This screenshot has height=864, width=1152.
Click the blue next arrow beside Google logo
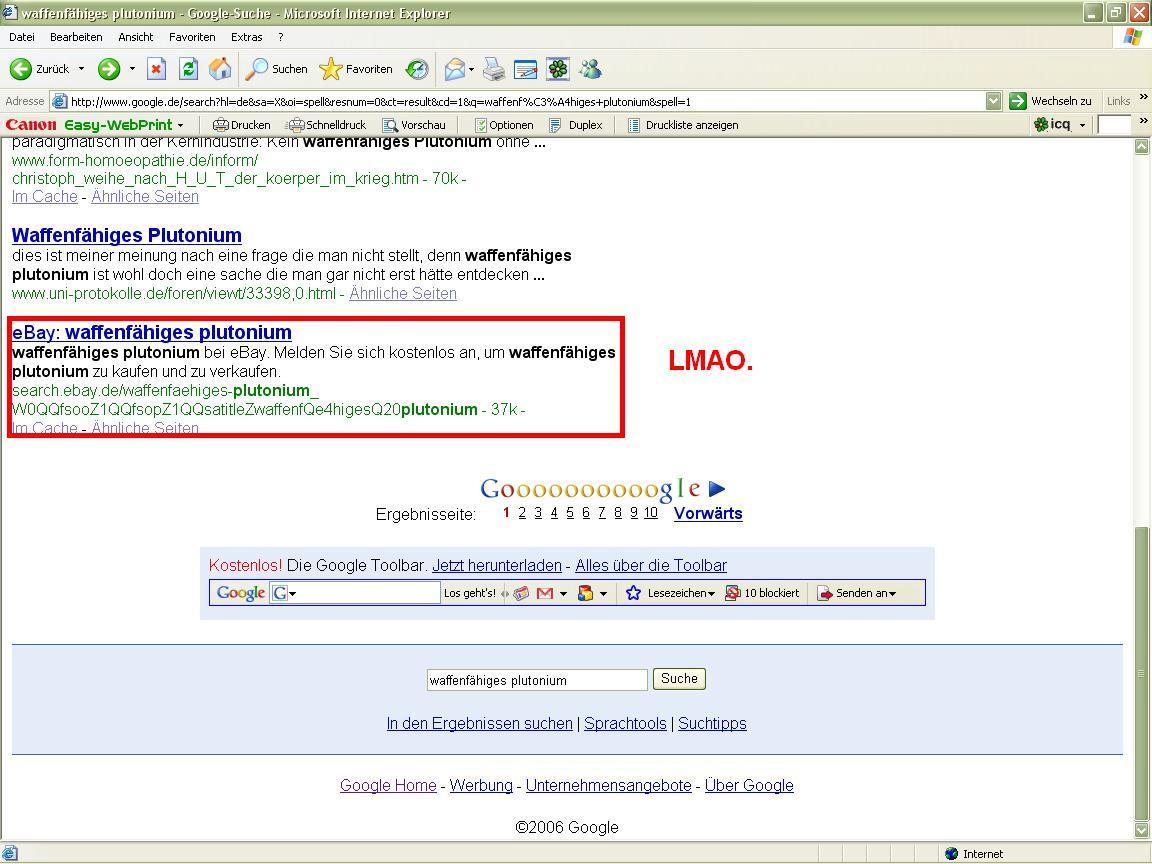[x=717, y=489]
